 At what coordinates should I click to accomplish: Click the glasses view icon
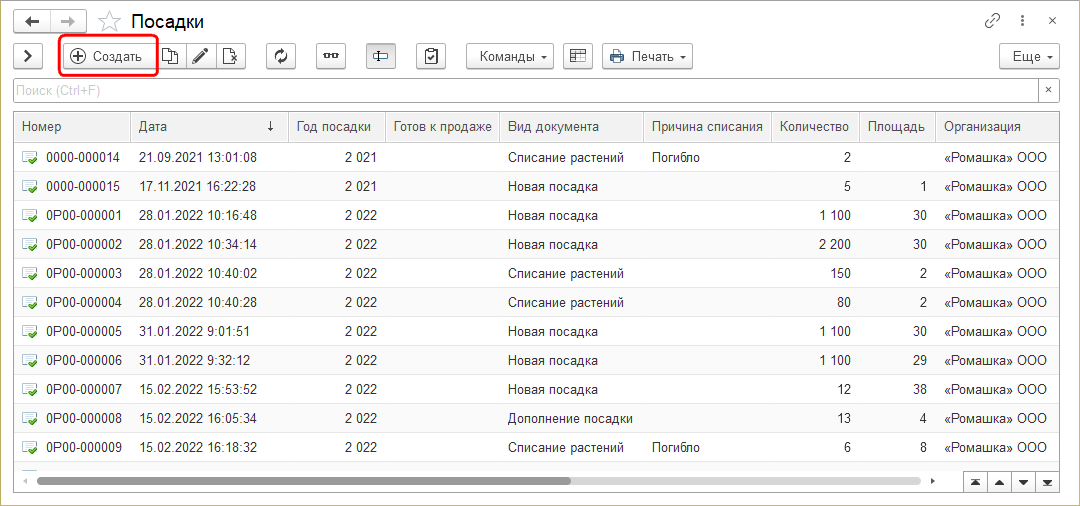point(331,56)
